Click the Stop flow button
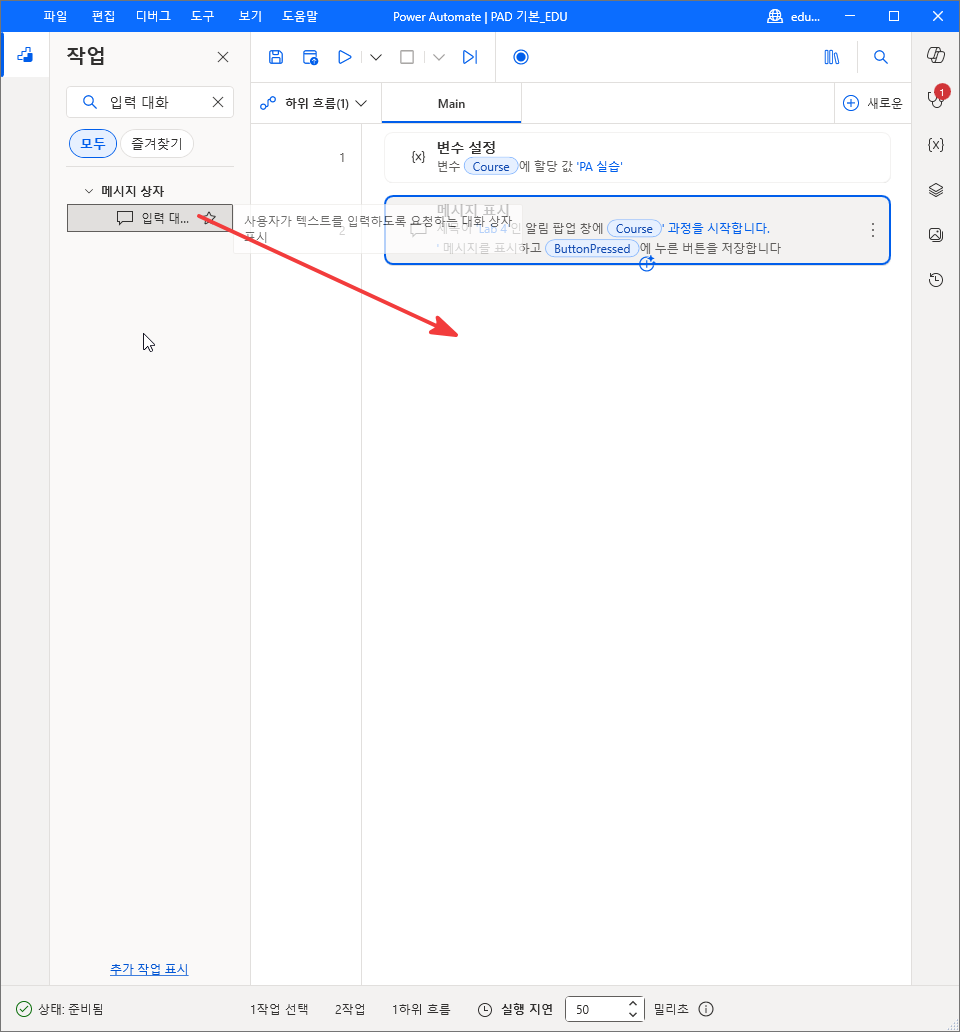 tap(407, 57)
